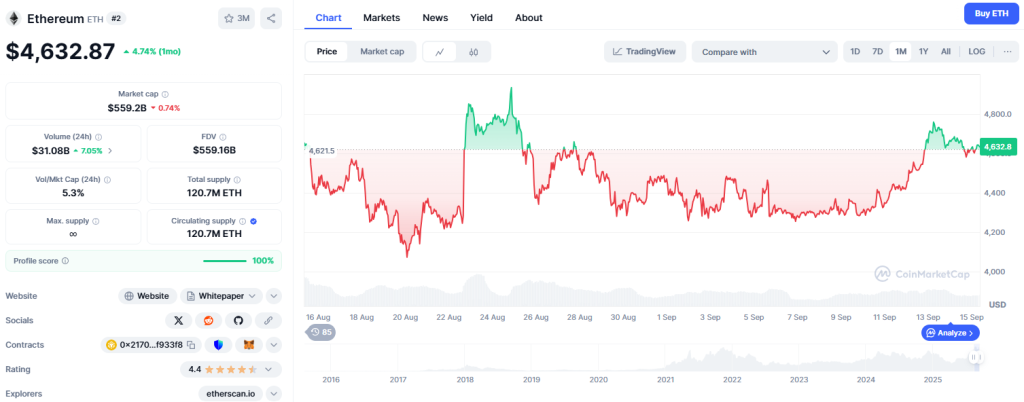Image resolution: width=1024 pixels, height=402 pixels.
Task: Switch to the Markets tab
Action: (381, 18)
